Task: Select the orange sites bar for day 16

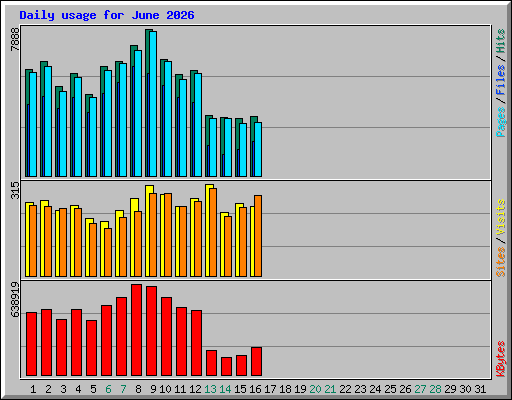Action: (258, 236)
